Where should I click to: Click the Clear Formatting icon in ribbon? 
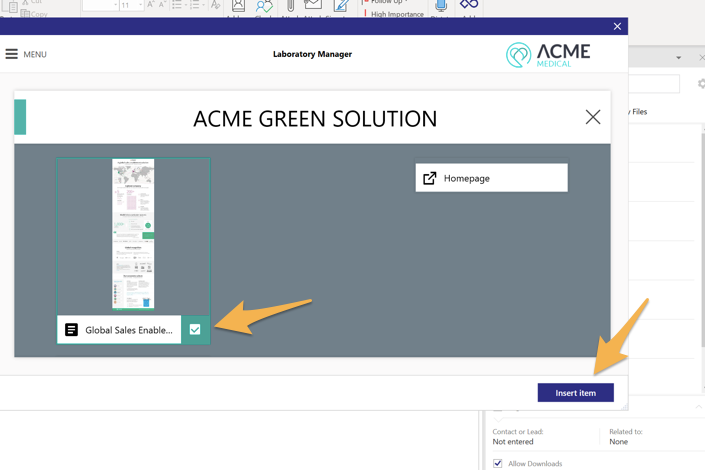coord(215,4)
